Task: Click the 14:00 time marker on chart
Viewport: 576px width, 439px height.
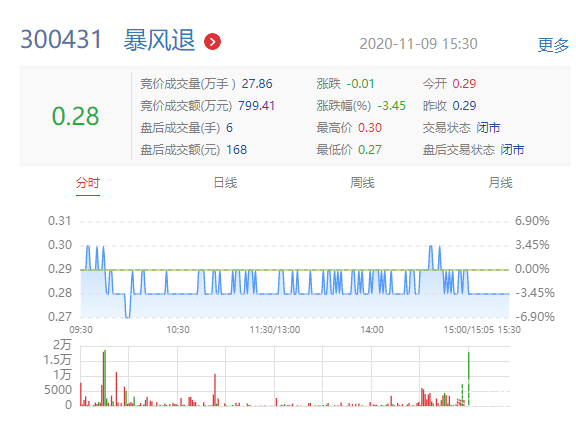Action: pos(372,330)
